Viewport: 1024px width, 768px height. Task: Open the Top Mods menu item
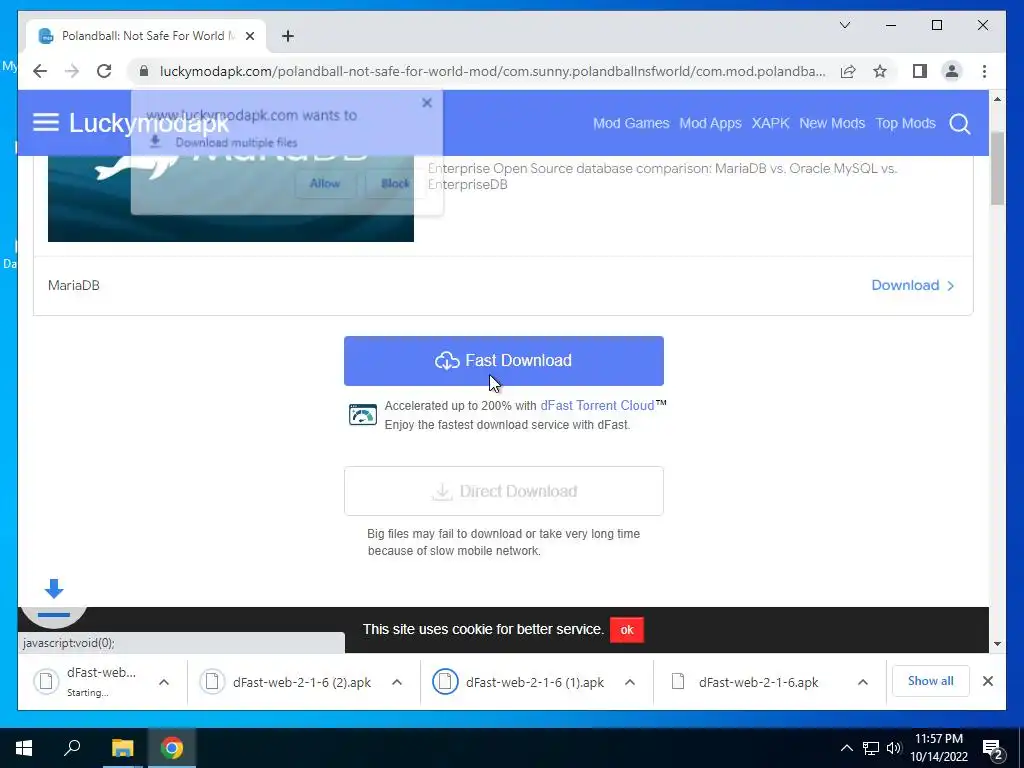905,123
